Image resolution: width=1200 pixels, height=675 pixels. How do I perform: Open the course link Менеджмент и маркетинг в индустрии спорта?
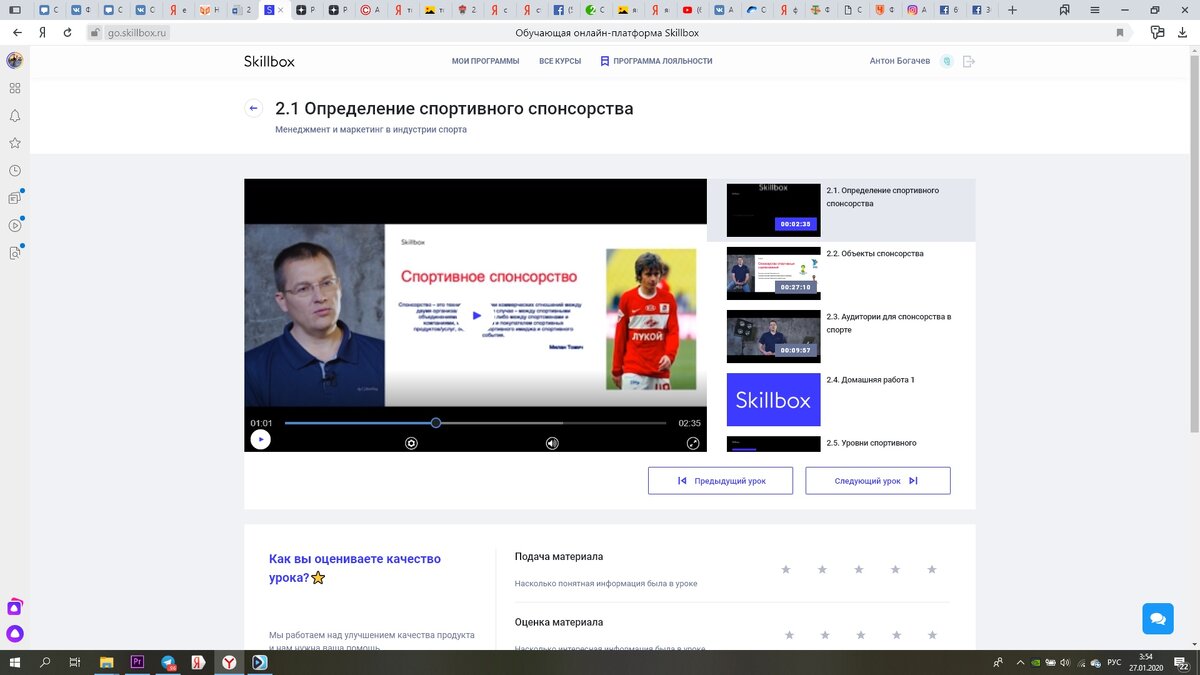[x=371, y=129]
